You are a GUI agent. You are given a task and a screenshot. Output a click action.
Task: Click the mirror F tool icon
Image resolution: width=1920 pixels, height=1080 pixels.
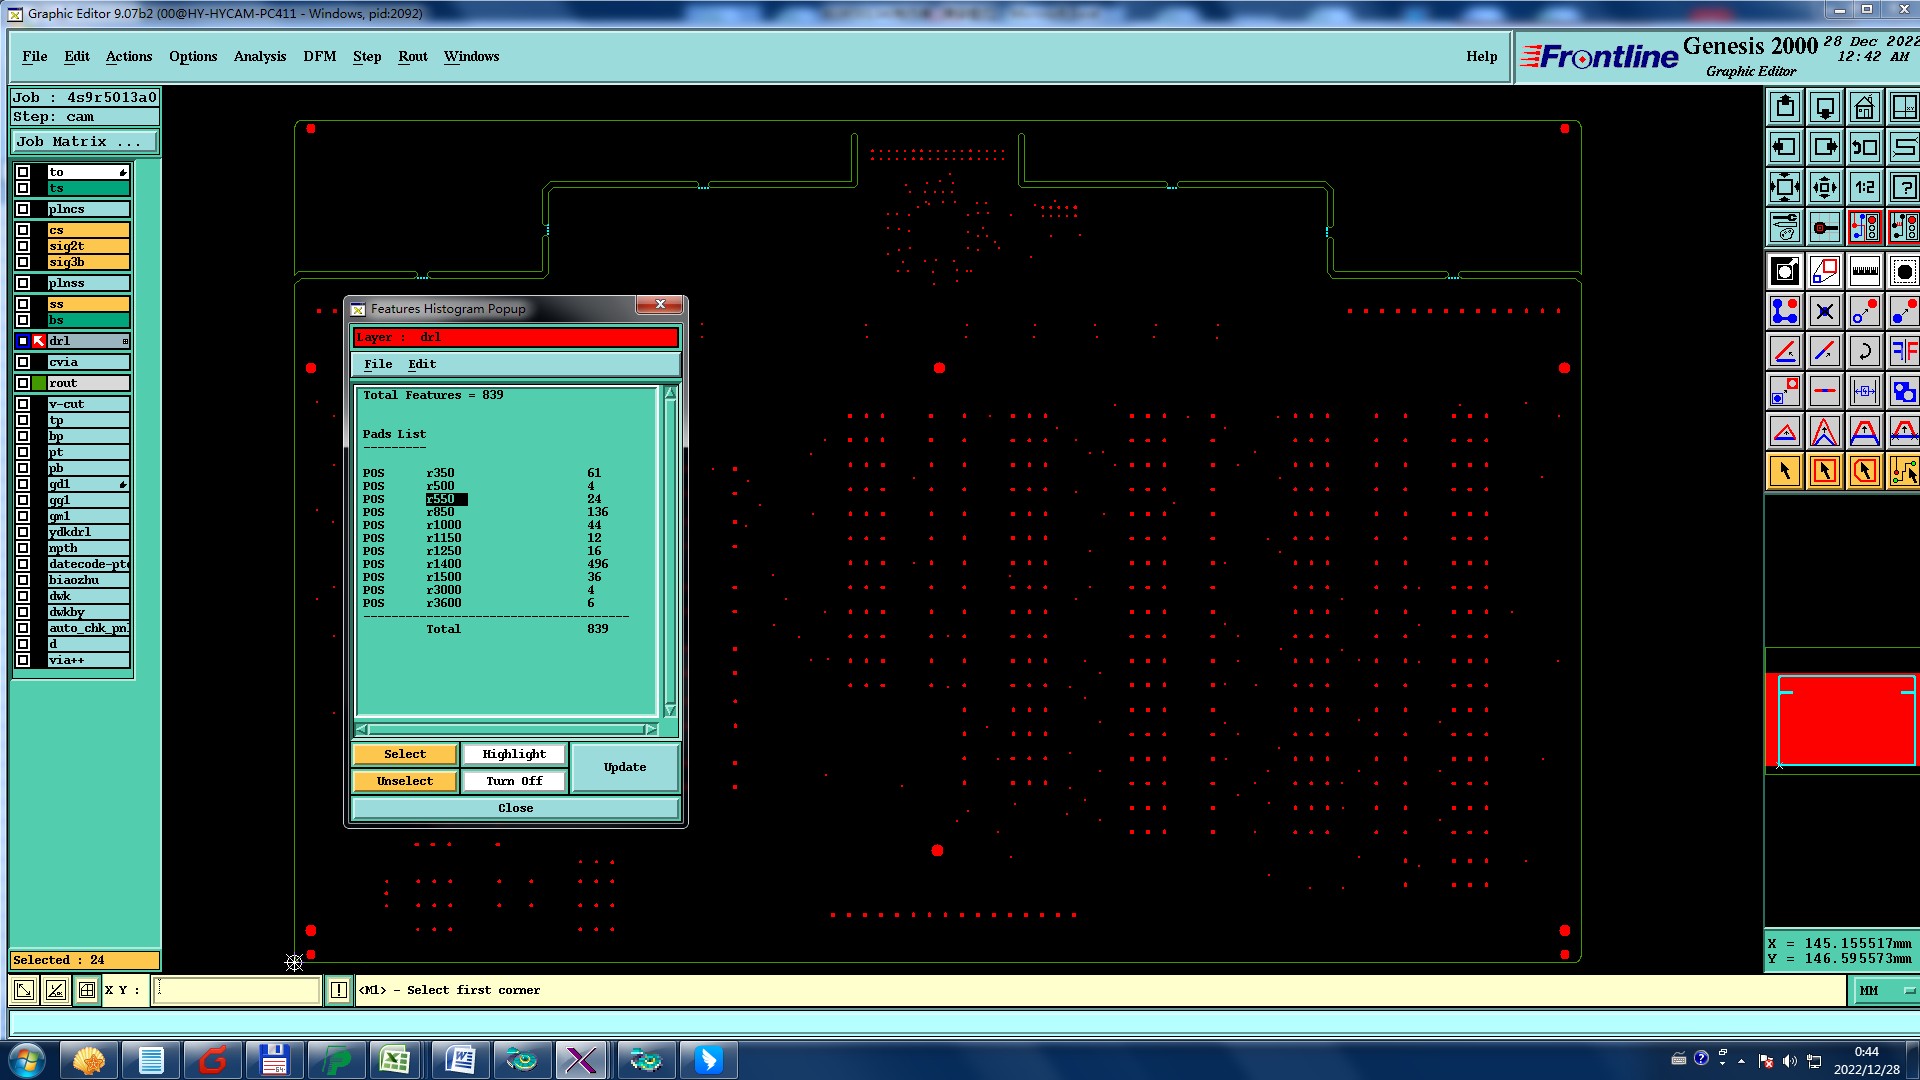point(1904,351)
